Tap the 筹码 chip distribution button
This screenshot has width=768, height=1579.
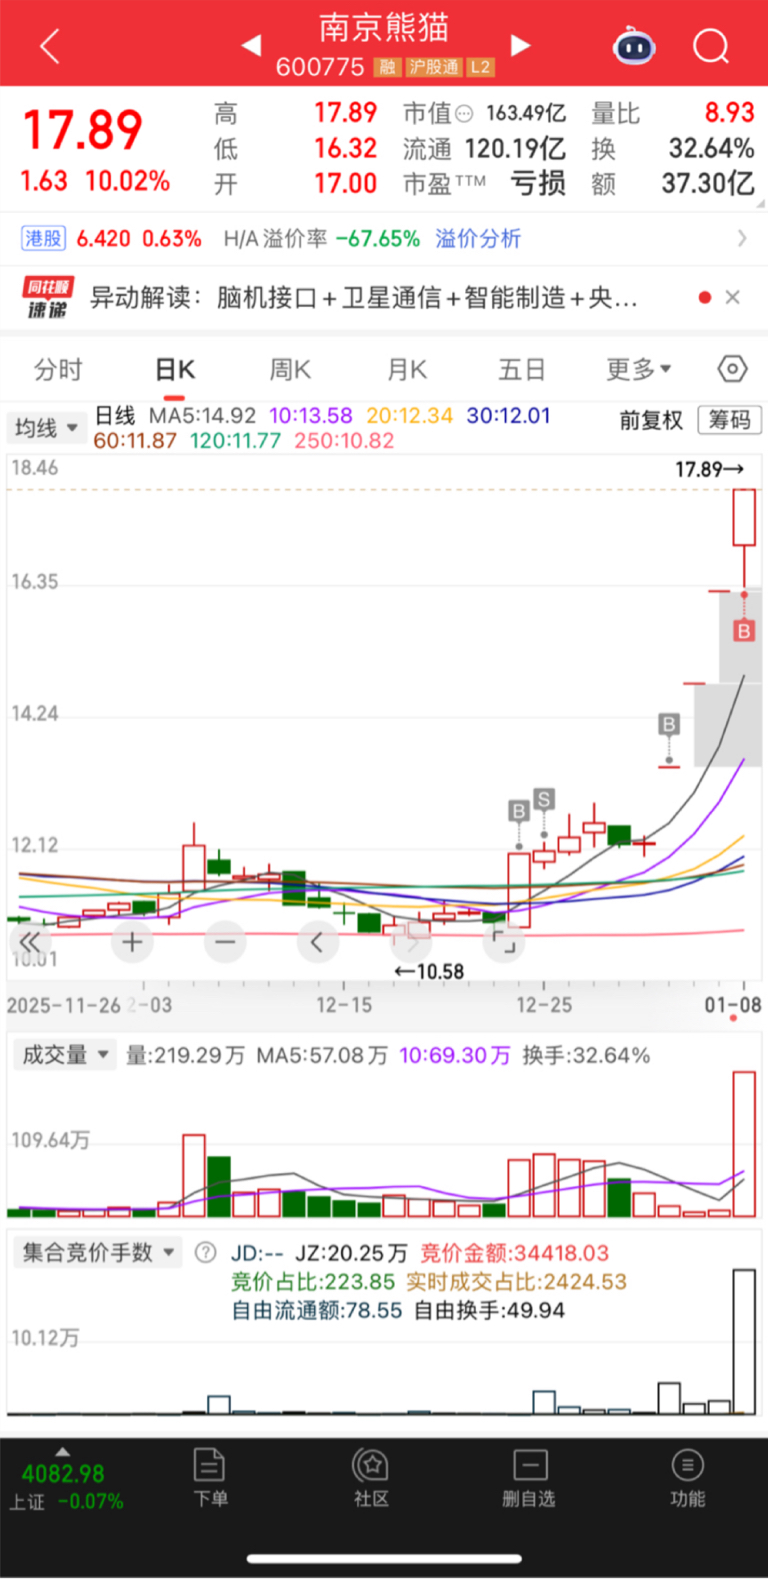click(730, 420)
